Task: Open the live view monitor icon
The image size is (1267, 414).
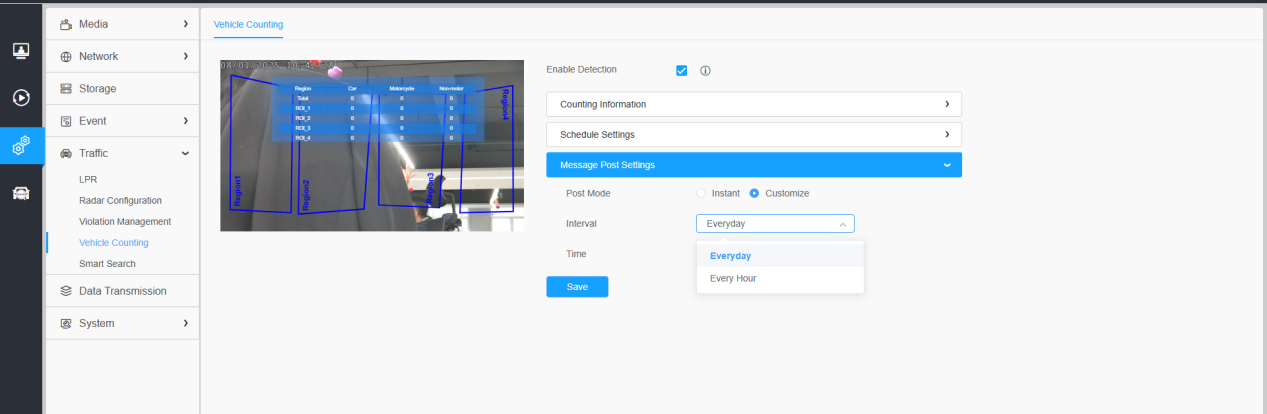Action: [x=21, y=50]
